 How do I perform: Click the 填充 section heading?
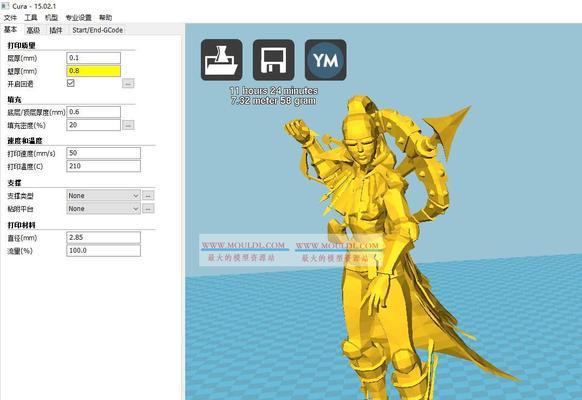click(14, 99)
